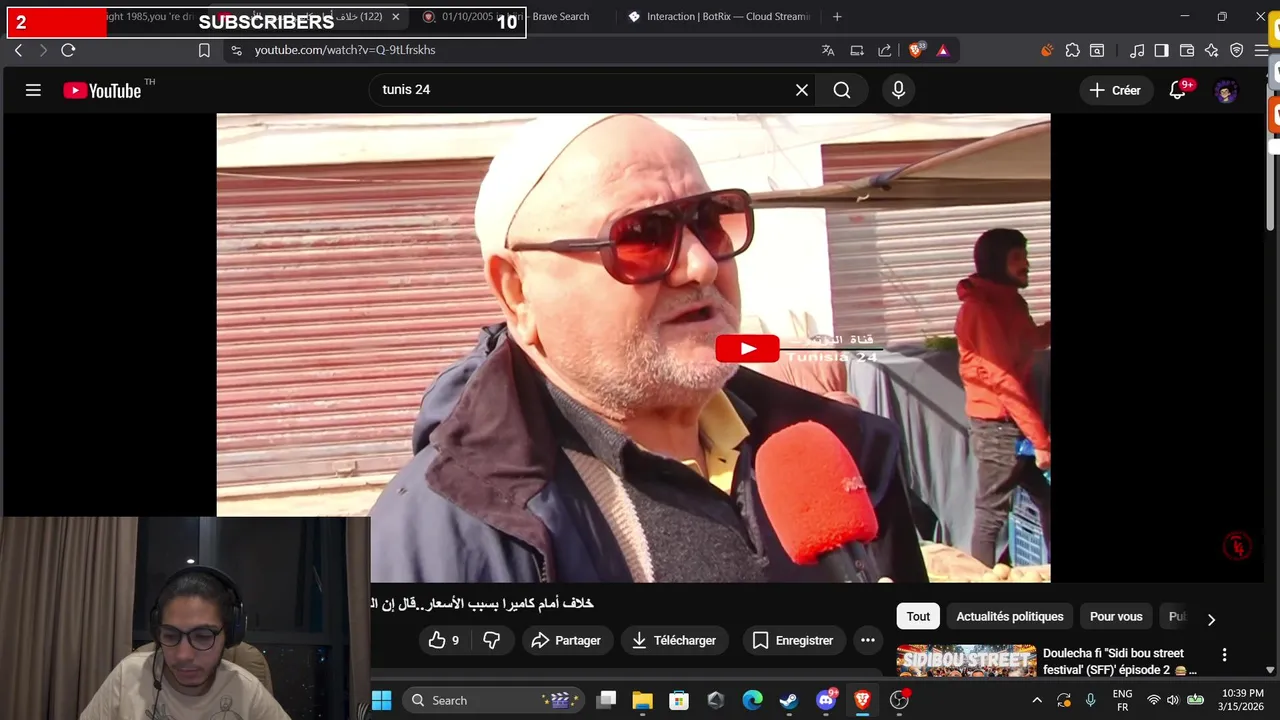The height and width of the screenshot is (720, 1280).
Task: Open the YouTube account avatar menu
Action: pyautogui.click(x=1226, y=91)
